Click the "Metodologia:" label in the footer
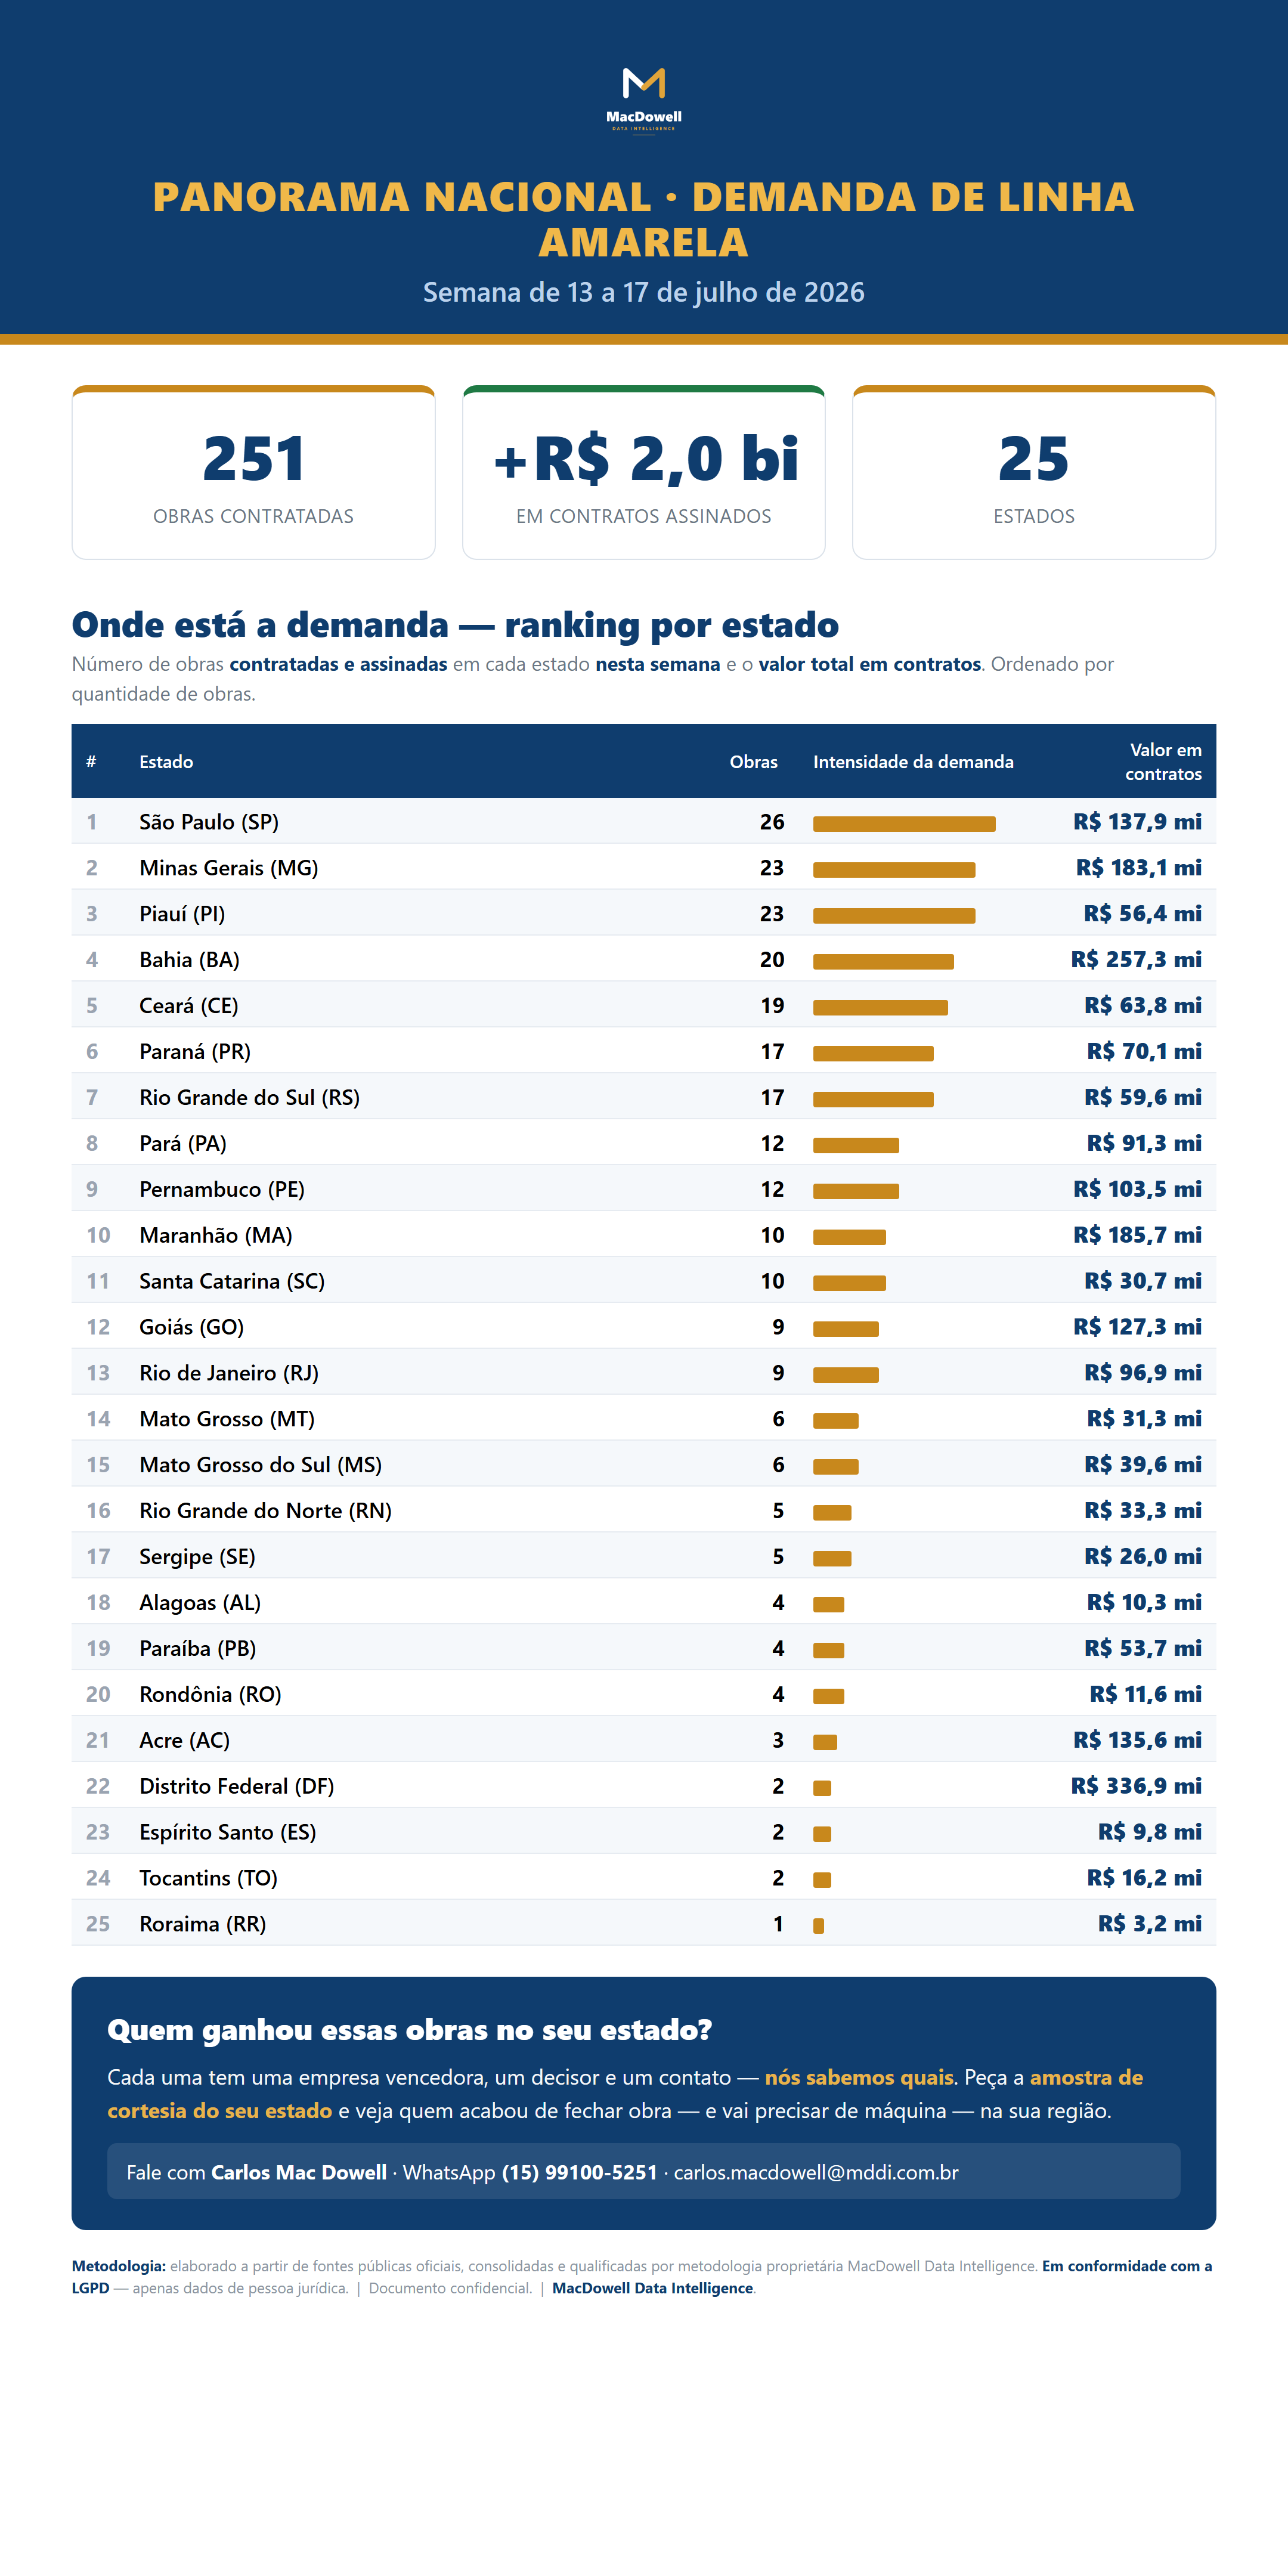 [x=119, y=2267]
